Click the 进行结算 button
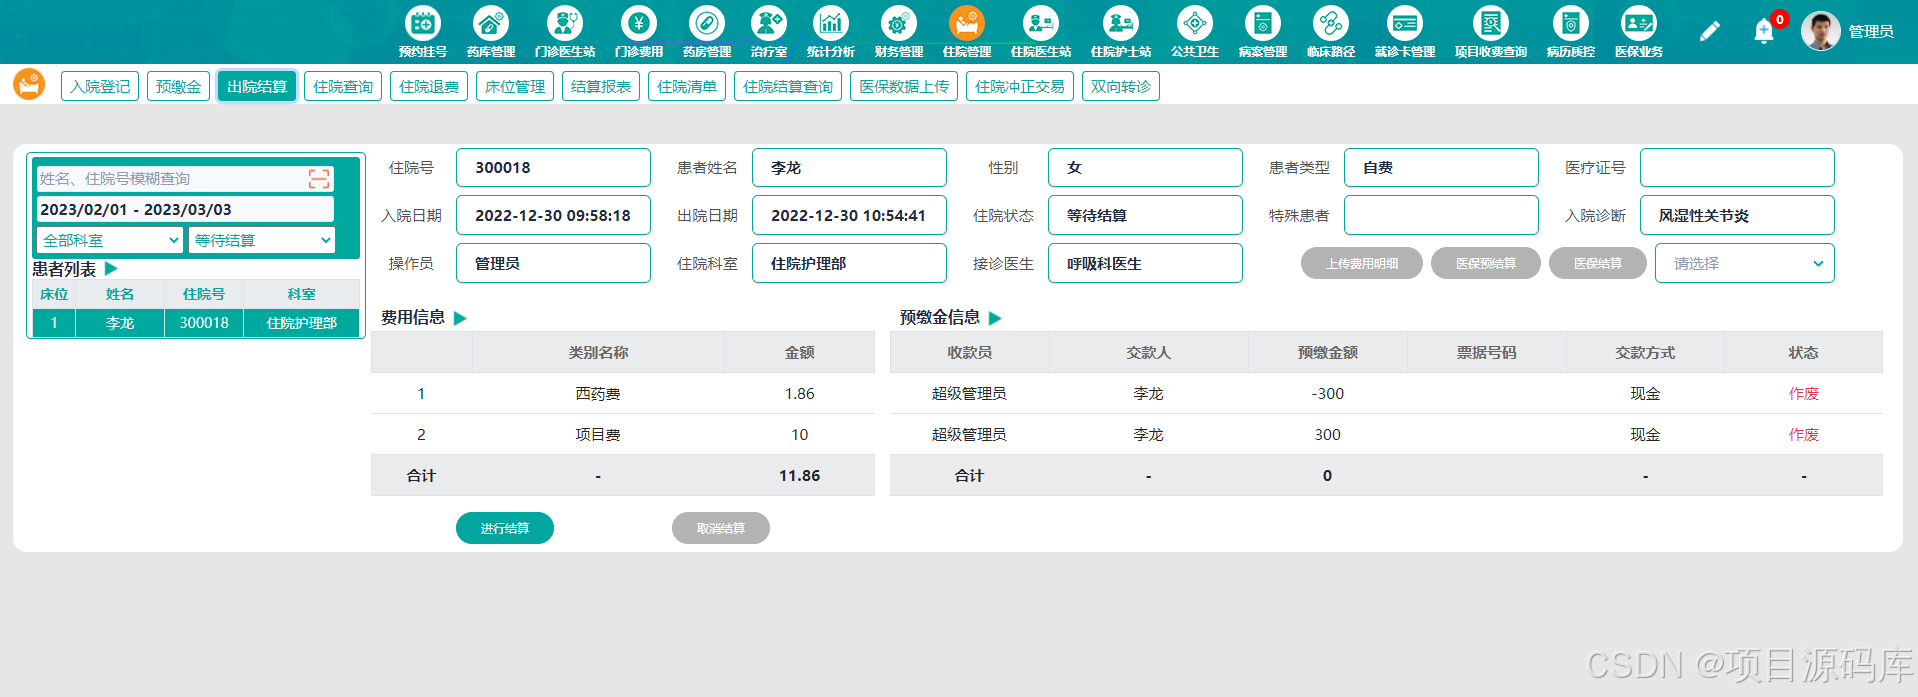 point(505,528)
